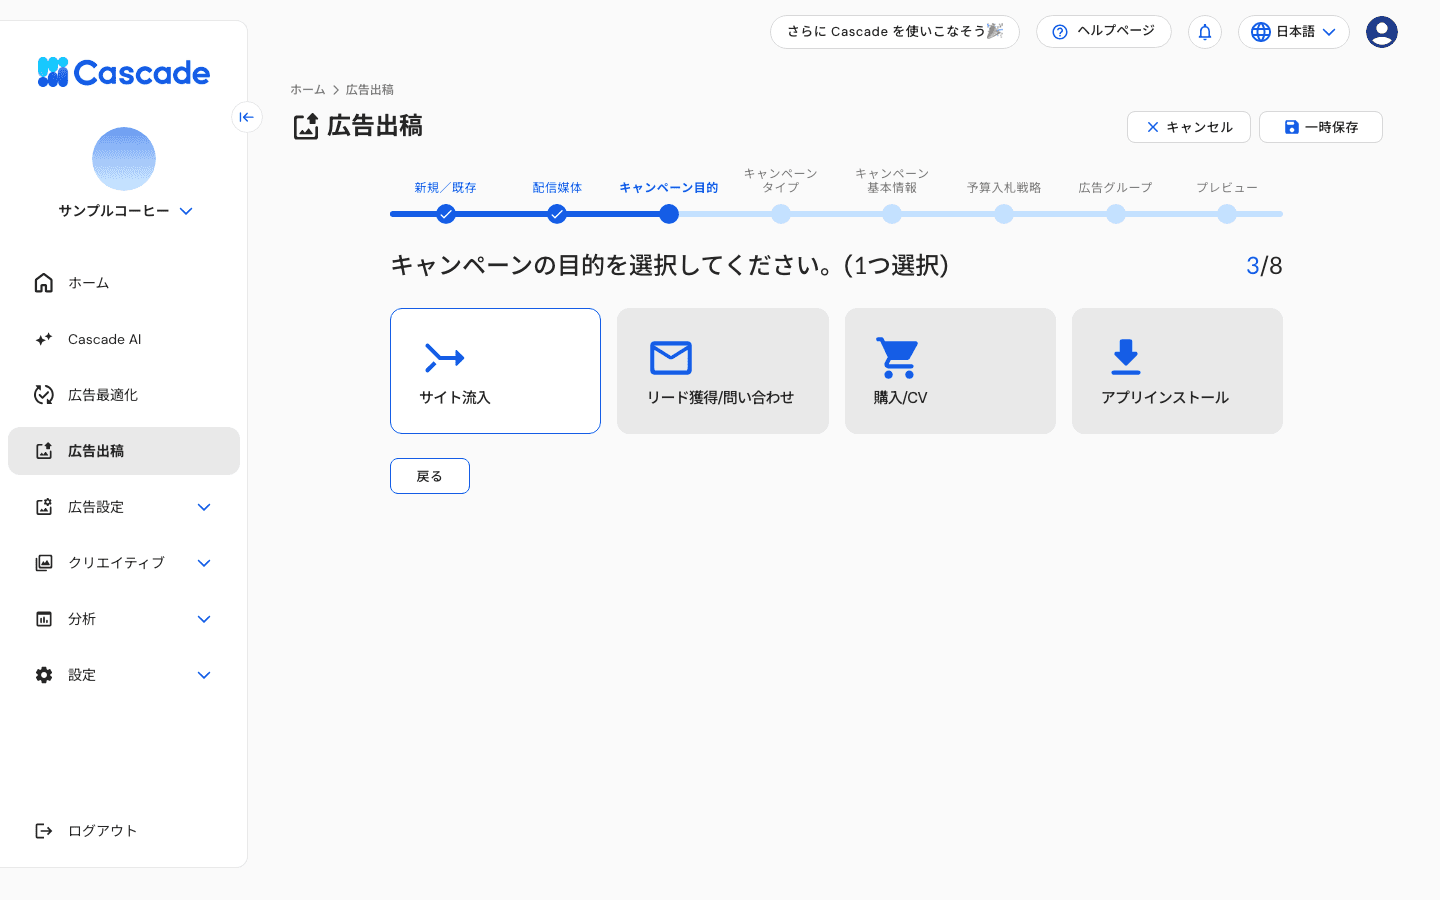The image size is (1440, 900).
Task: Select the サイト流入 objective card
Action: click(495, 371)
